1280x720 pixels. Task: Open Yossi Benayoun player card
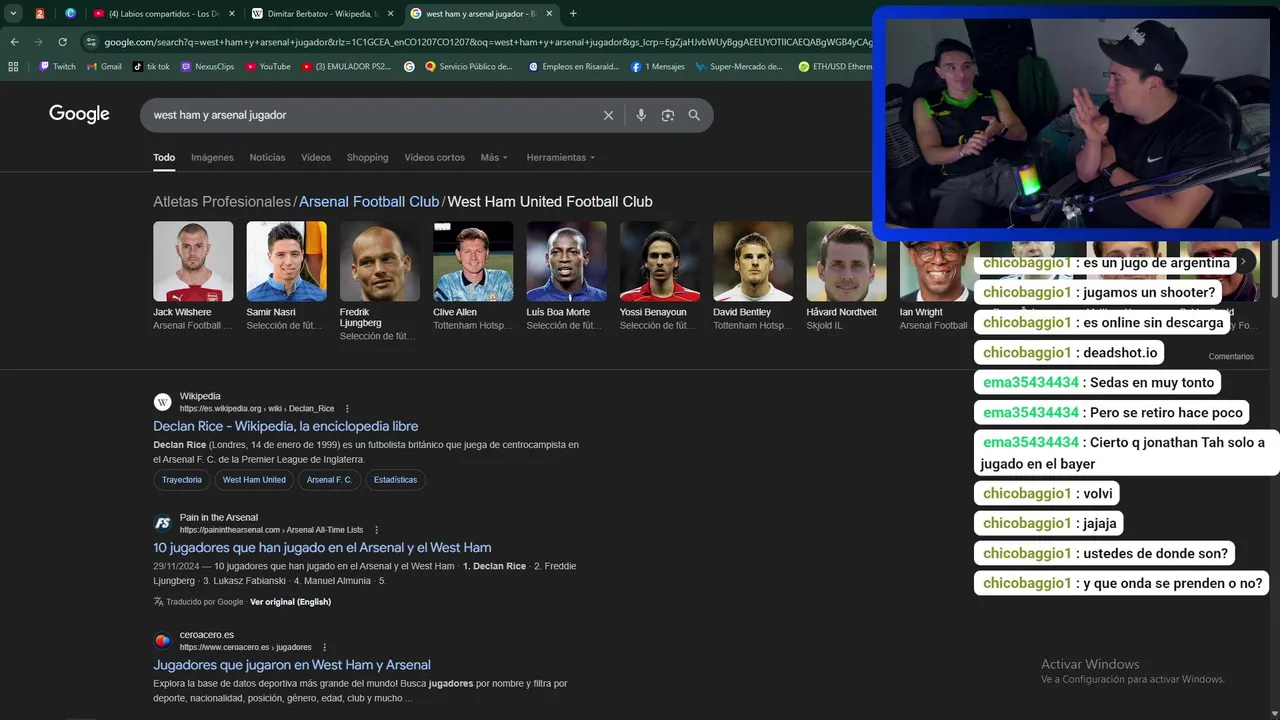point(659,276)
